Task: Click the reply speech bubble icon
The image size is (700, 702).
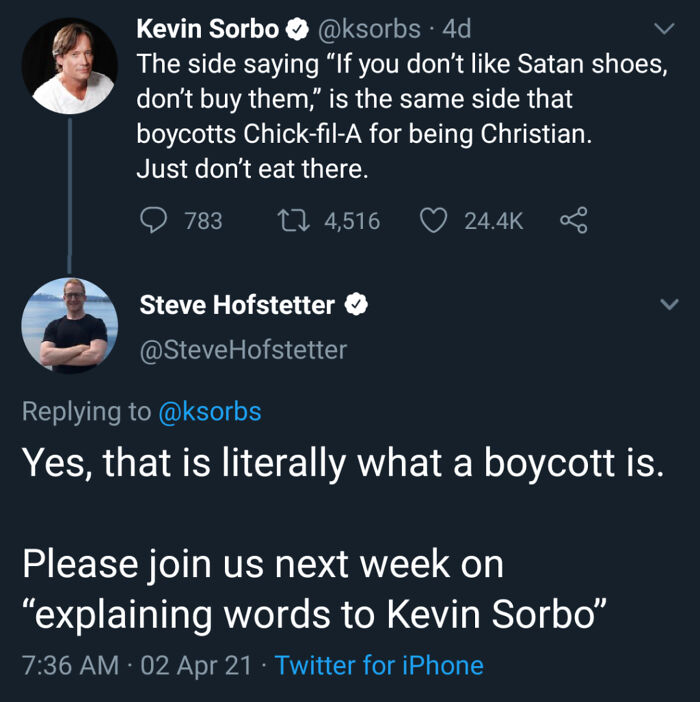Action: (152, 220)
